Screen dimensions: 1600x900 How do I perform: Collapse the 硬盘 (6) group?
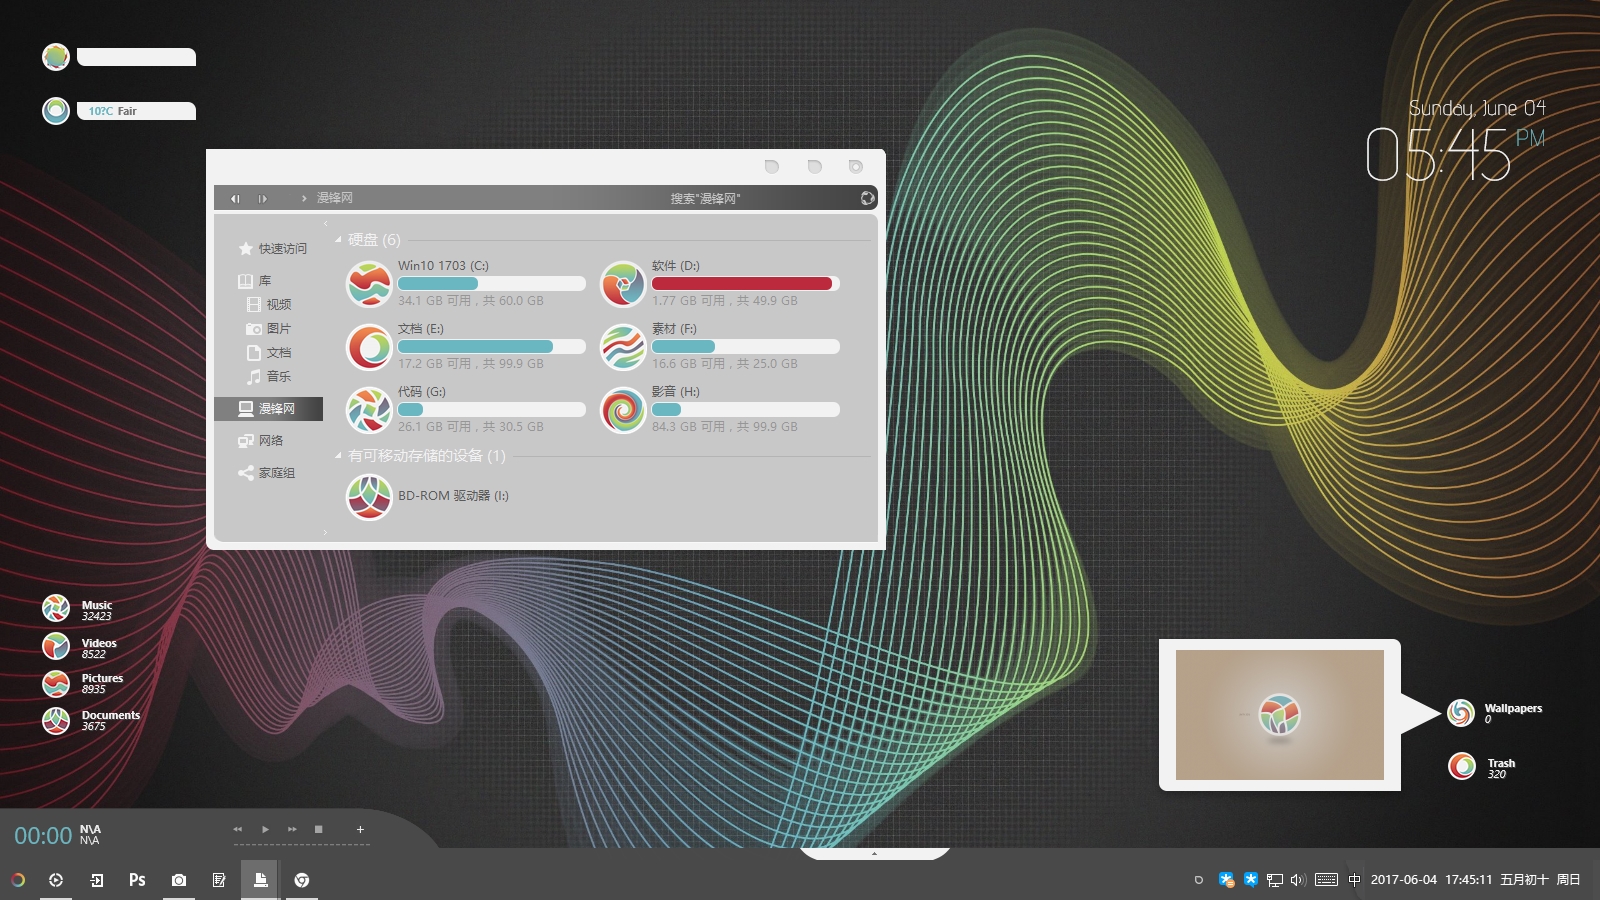tap(338, 240)
